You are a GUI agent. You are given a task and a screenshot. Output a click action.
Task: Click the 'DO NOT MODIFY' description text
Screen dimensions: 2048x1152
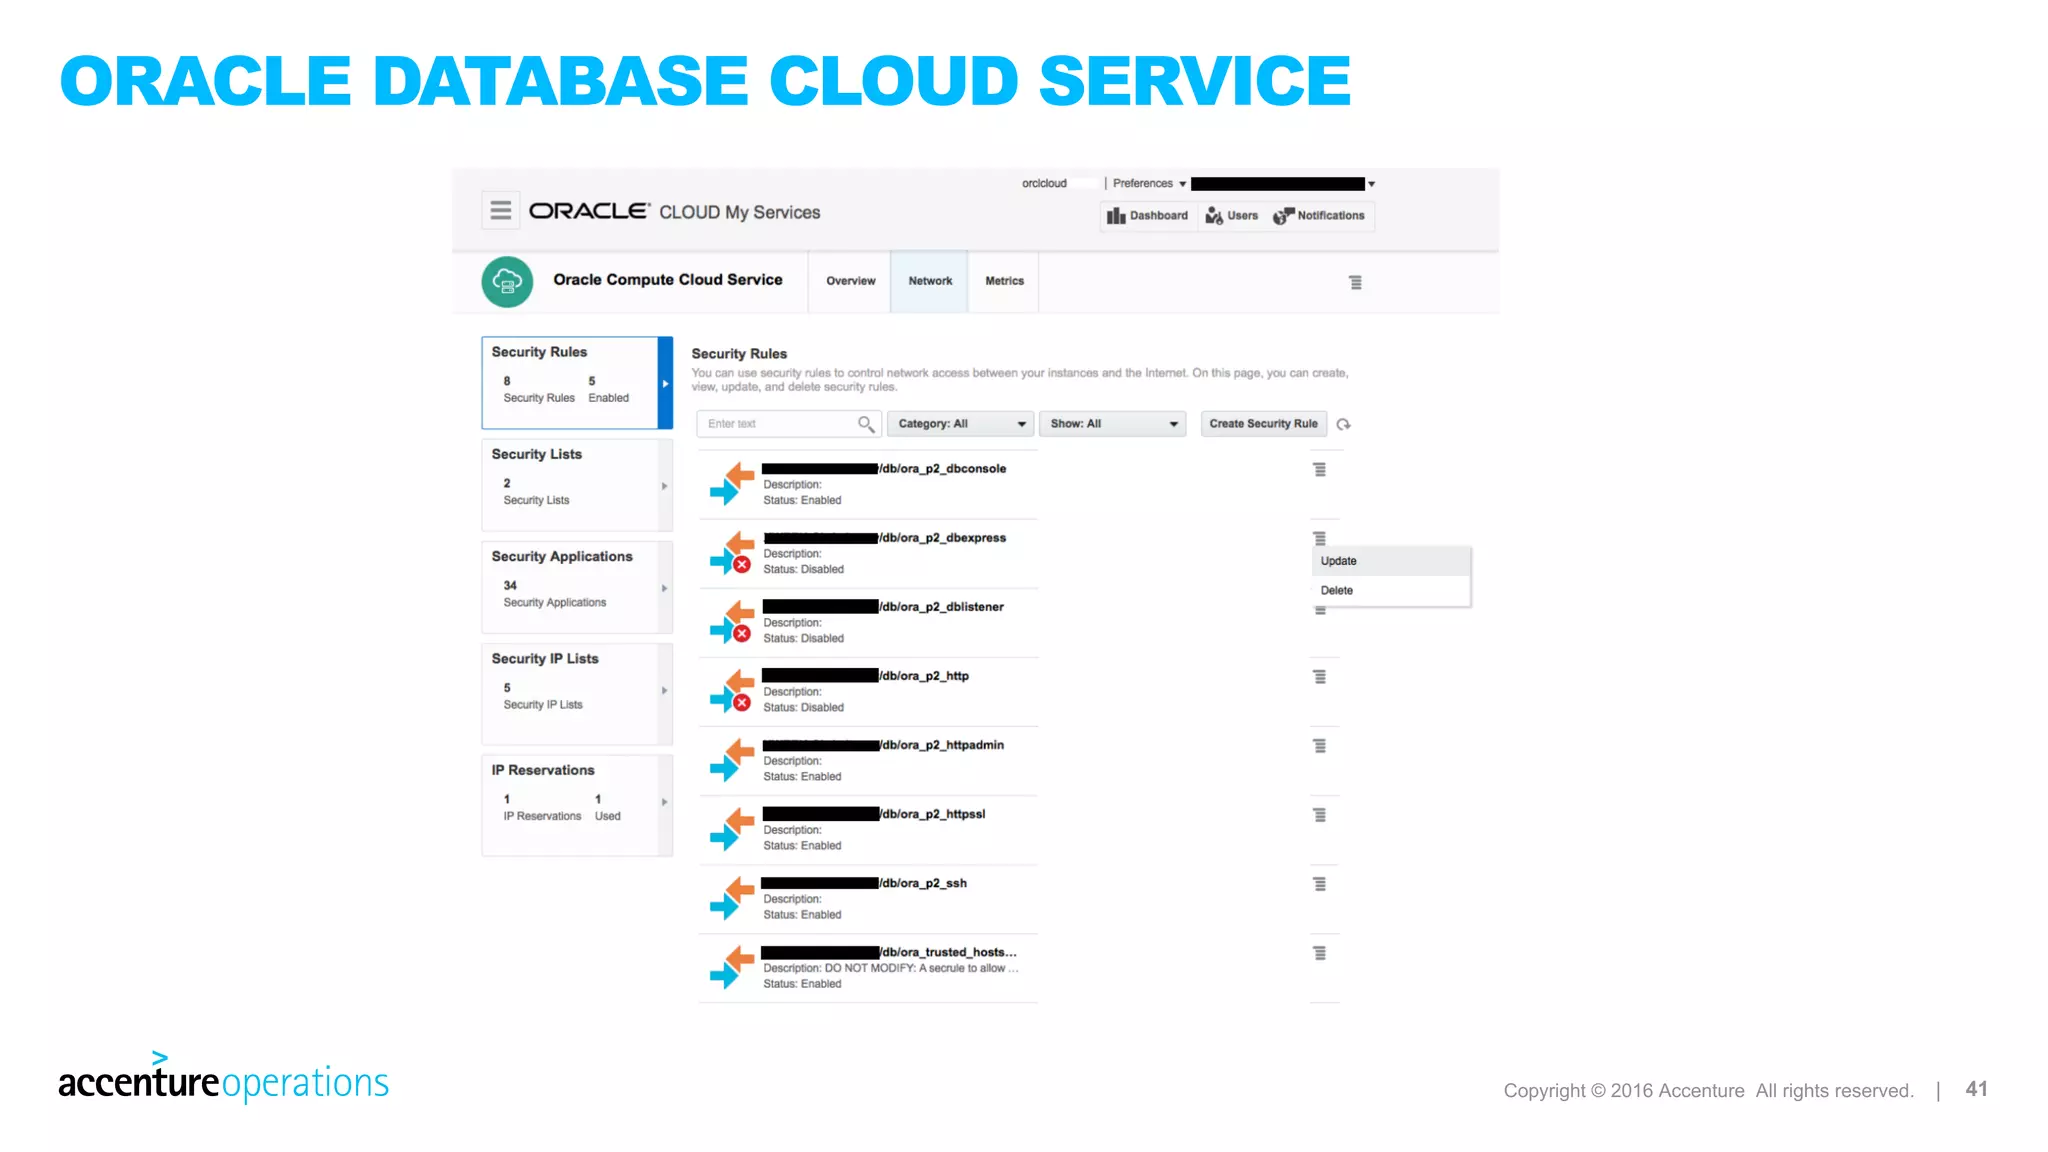pyautogui.click(x=890, y=968)
